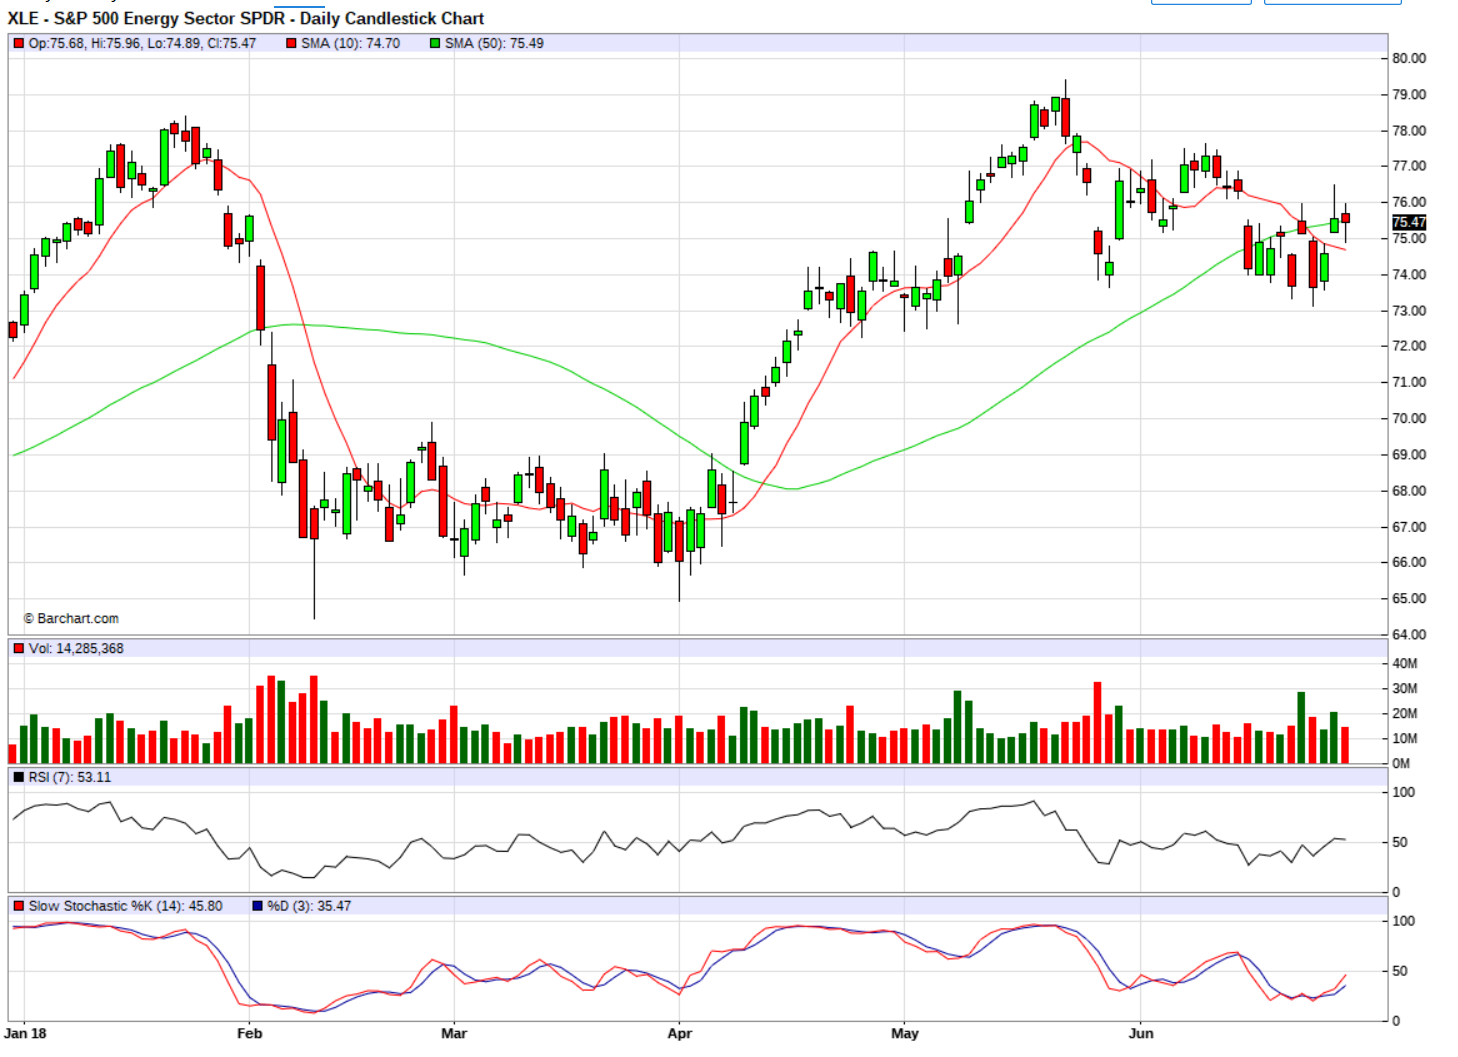Select the 'Jun' date axis label
This screenshot has width=1458, height=1057.
click(x=1141, y=1034)
